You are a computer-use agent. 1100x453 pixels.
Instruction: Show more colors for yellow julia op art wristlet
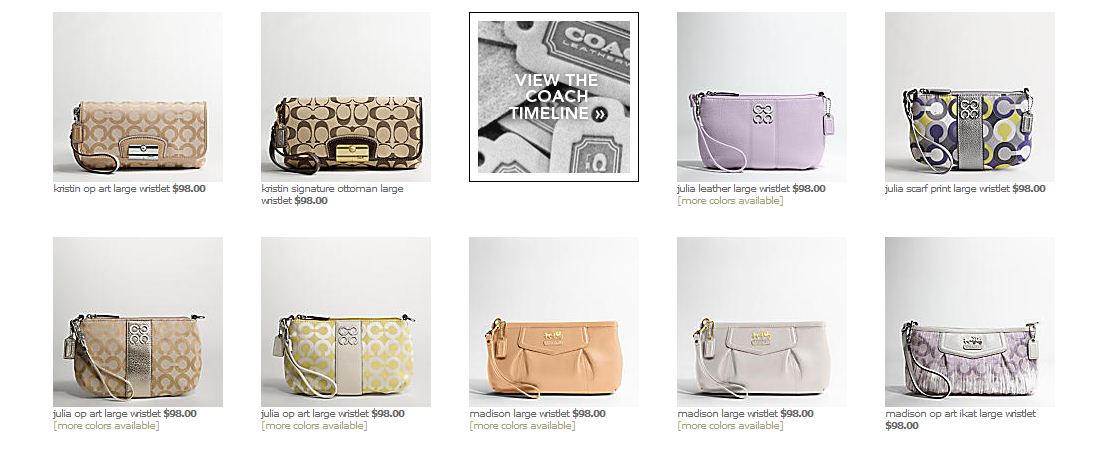314,426
